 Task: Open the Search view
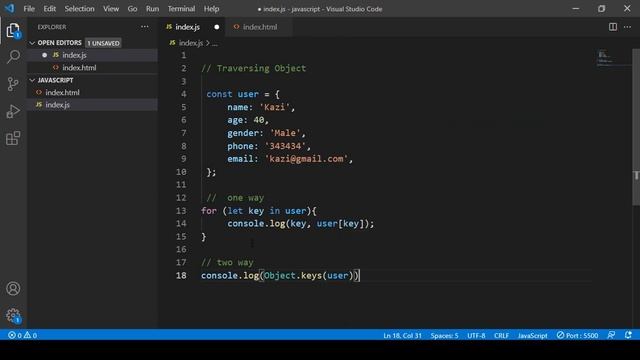click(13, 56)
